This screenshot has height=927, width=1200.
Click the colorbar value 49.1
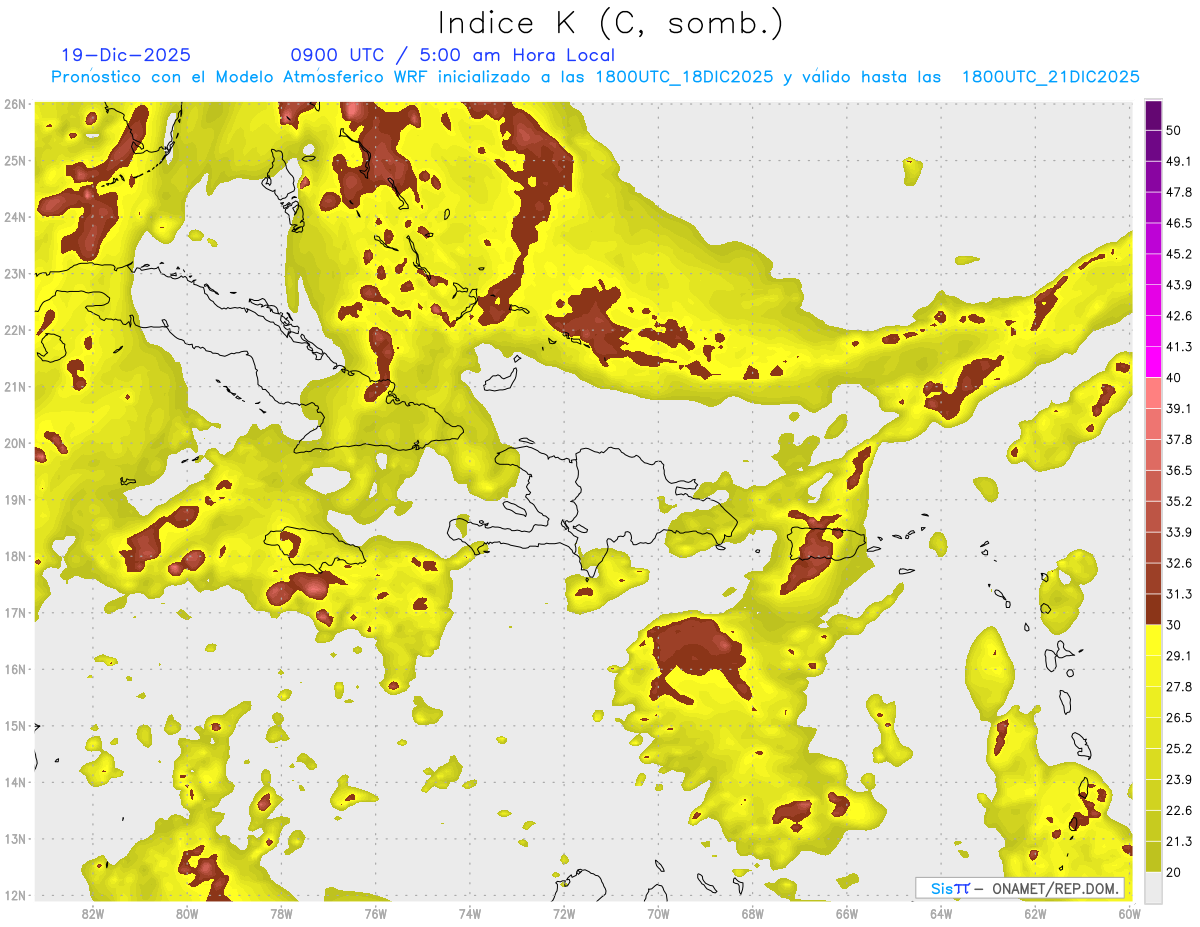click(x=1178, y=162)
